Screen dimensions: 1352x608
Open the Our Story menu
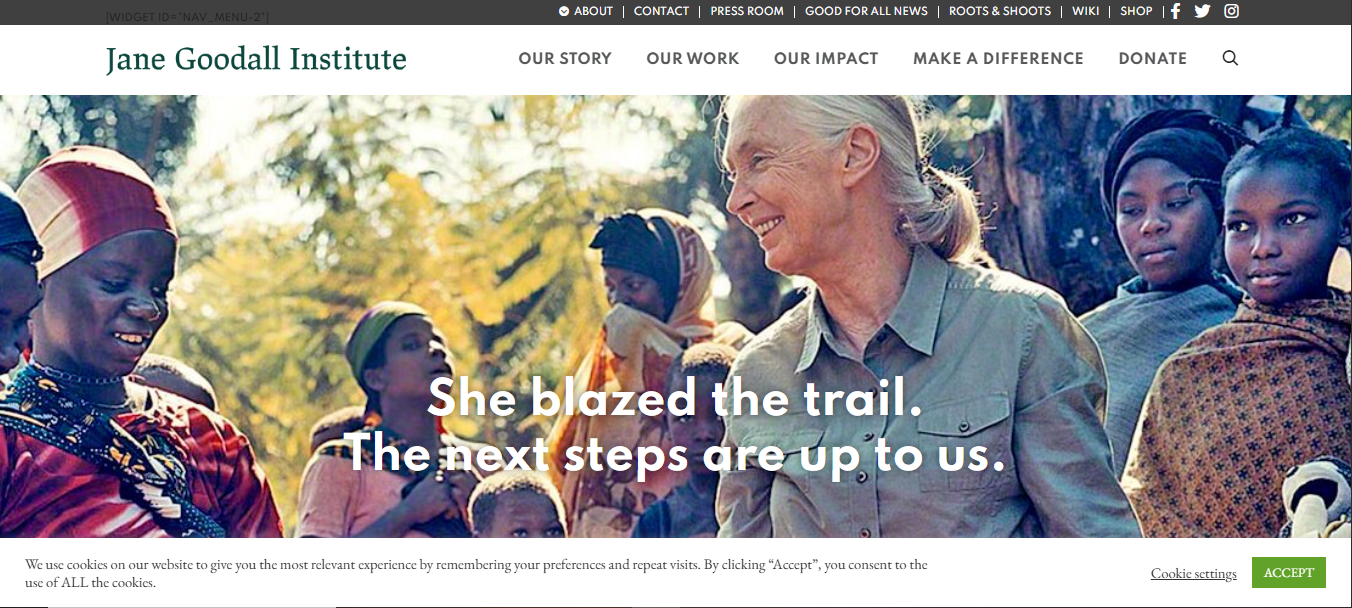[x=565, y=58]
